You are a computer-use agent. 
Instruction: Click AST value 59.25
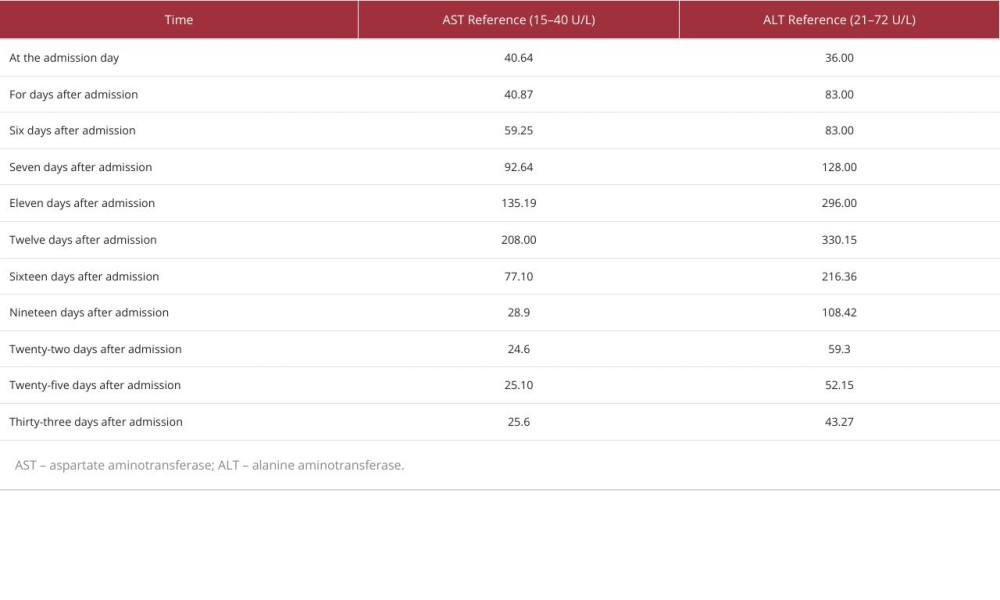pyautogui.click(x=518, y=131)
